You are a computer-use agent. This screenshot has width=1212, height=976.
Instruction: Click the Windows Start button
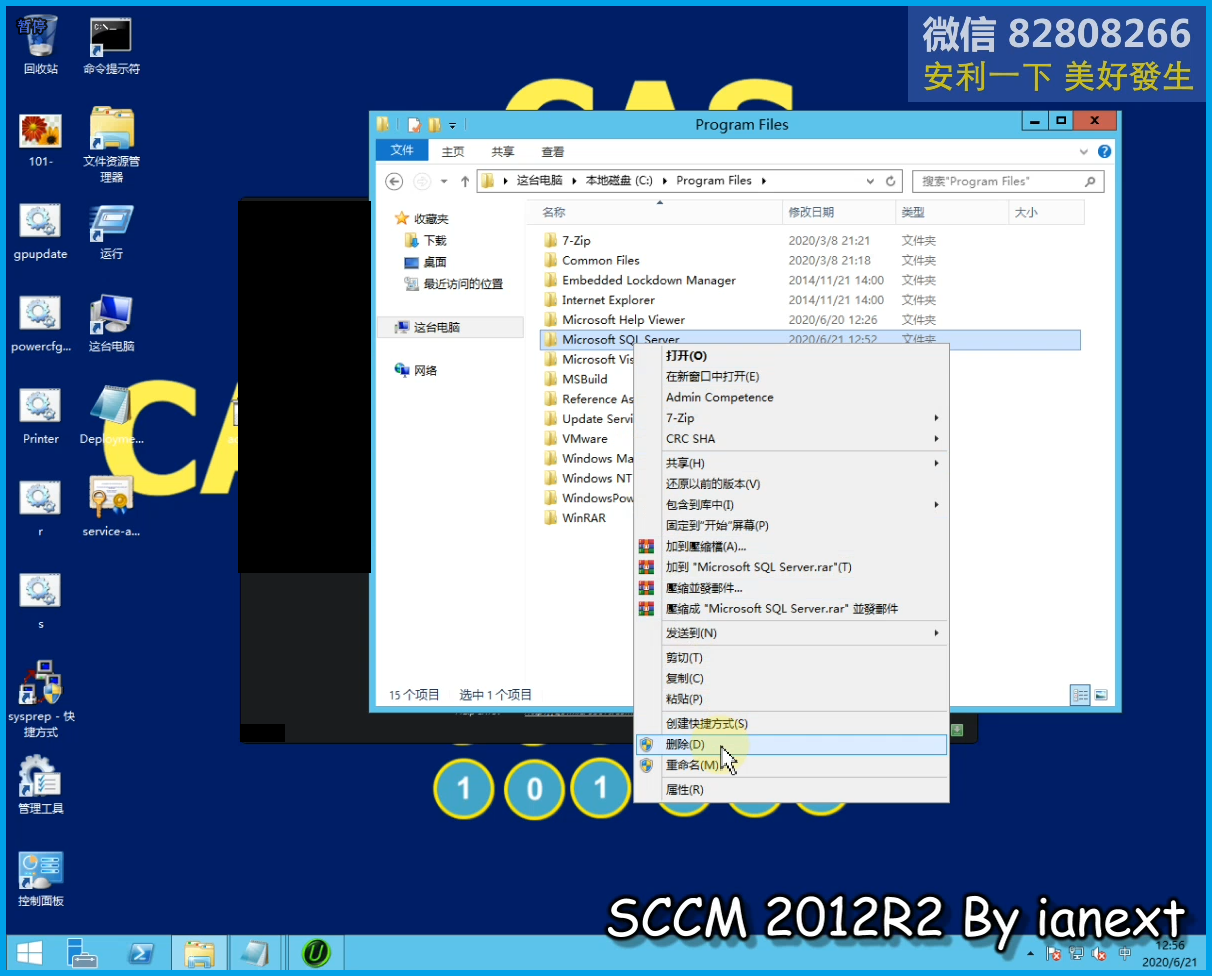pyautogui.click(x=29, y=953)
